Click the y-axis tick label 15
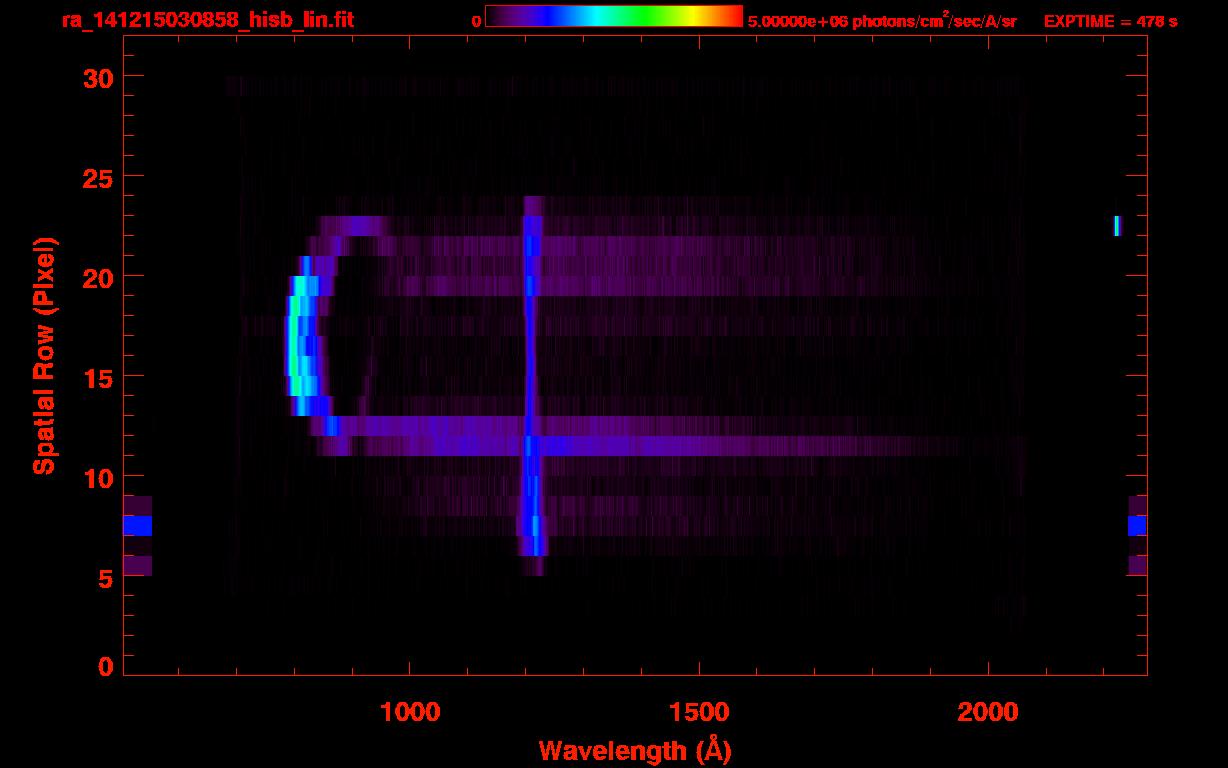This screenshot has height=768, width=1228. (97, 377)
